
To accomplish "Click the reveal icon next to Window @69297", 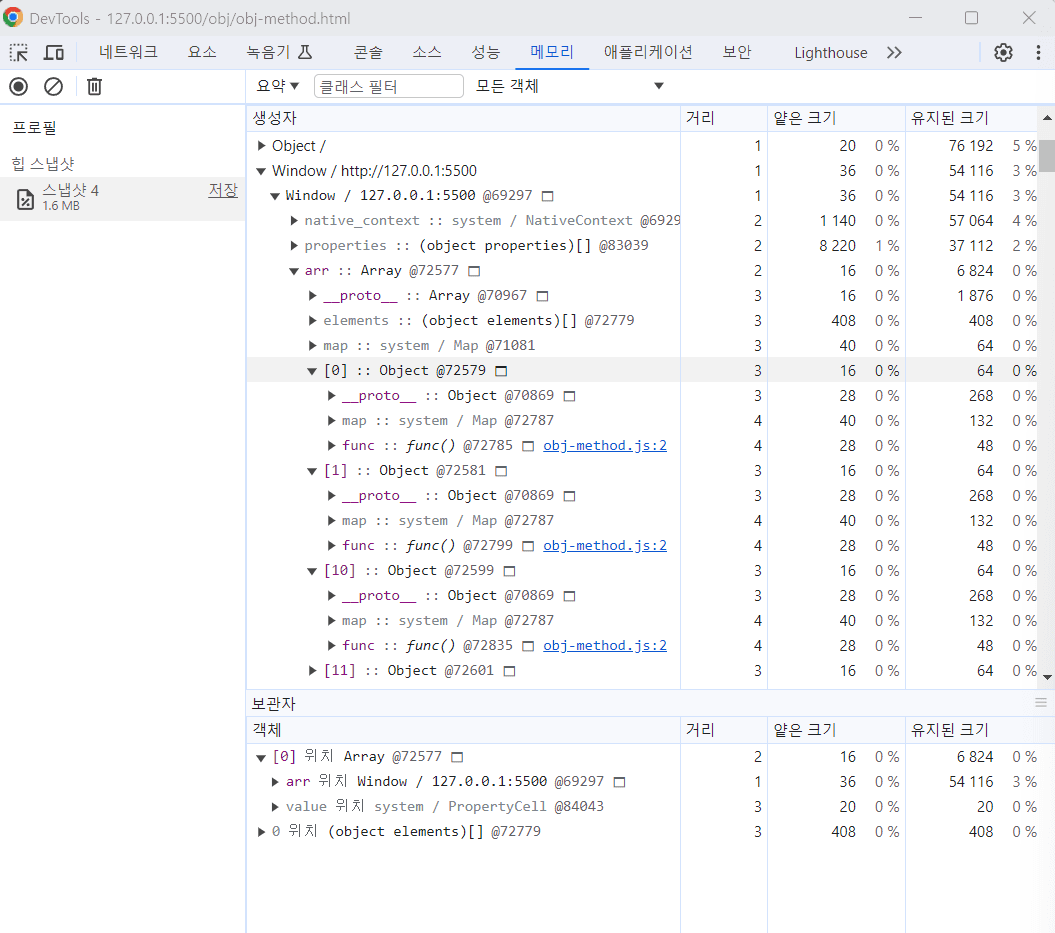I will point(546,195).
